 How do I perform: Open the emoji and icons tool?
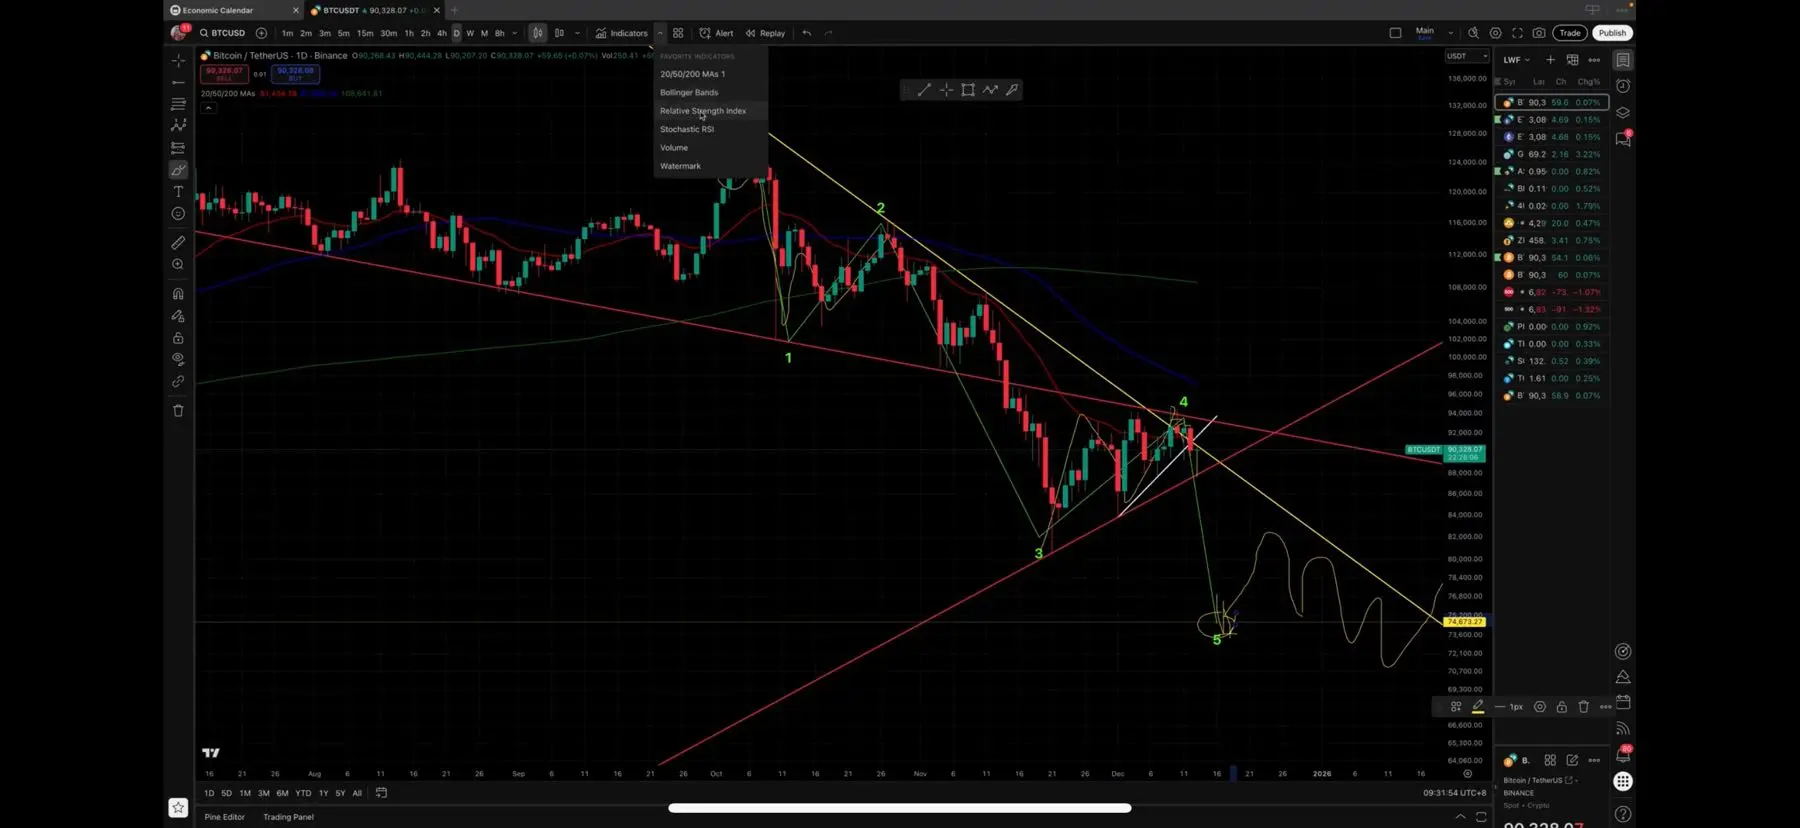[x=178, y=214]
